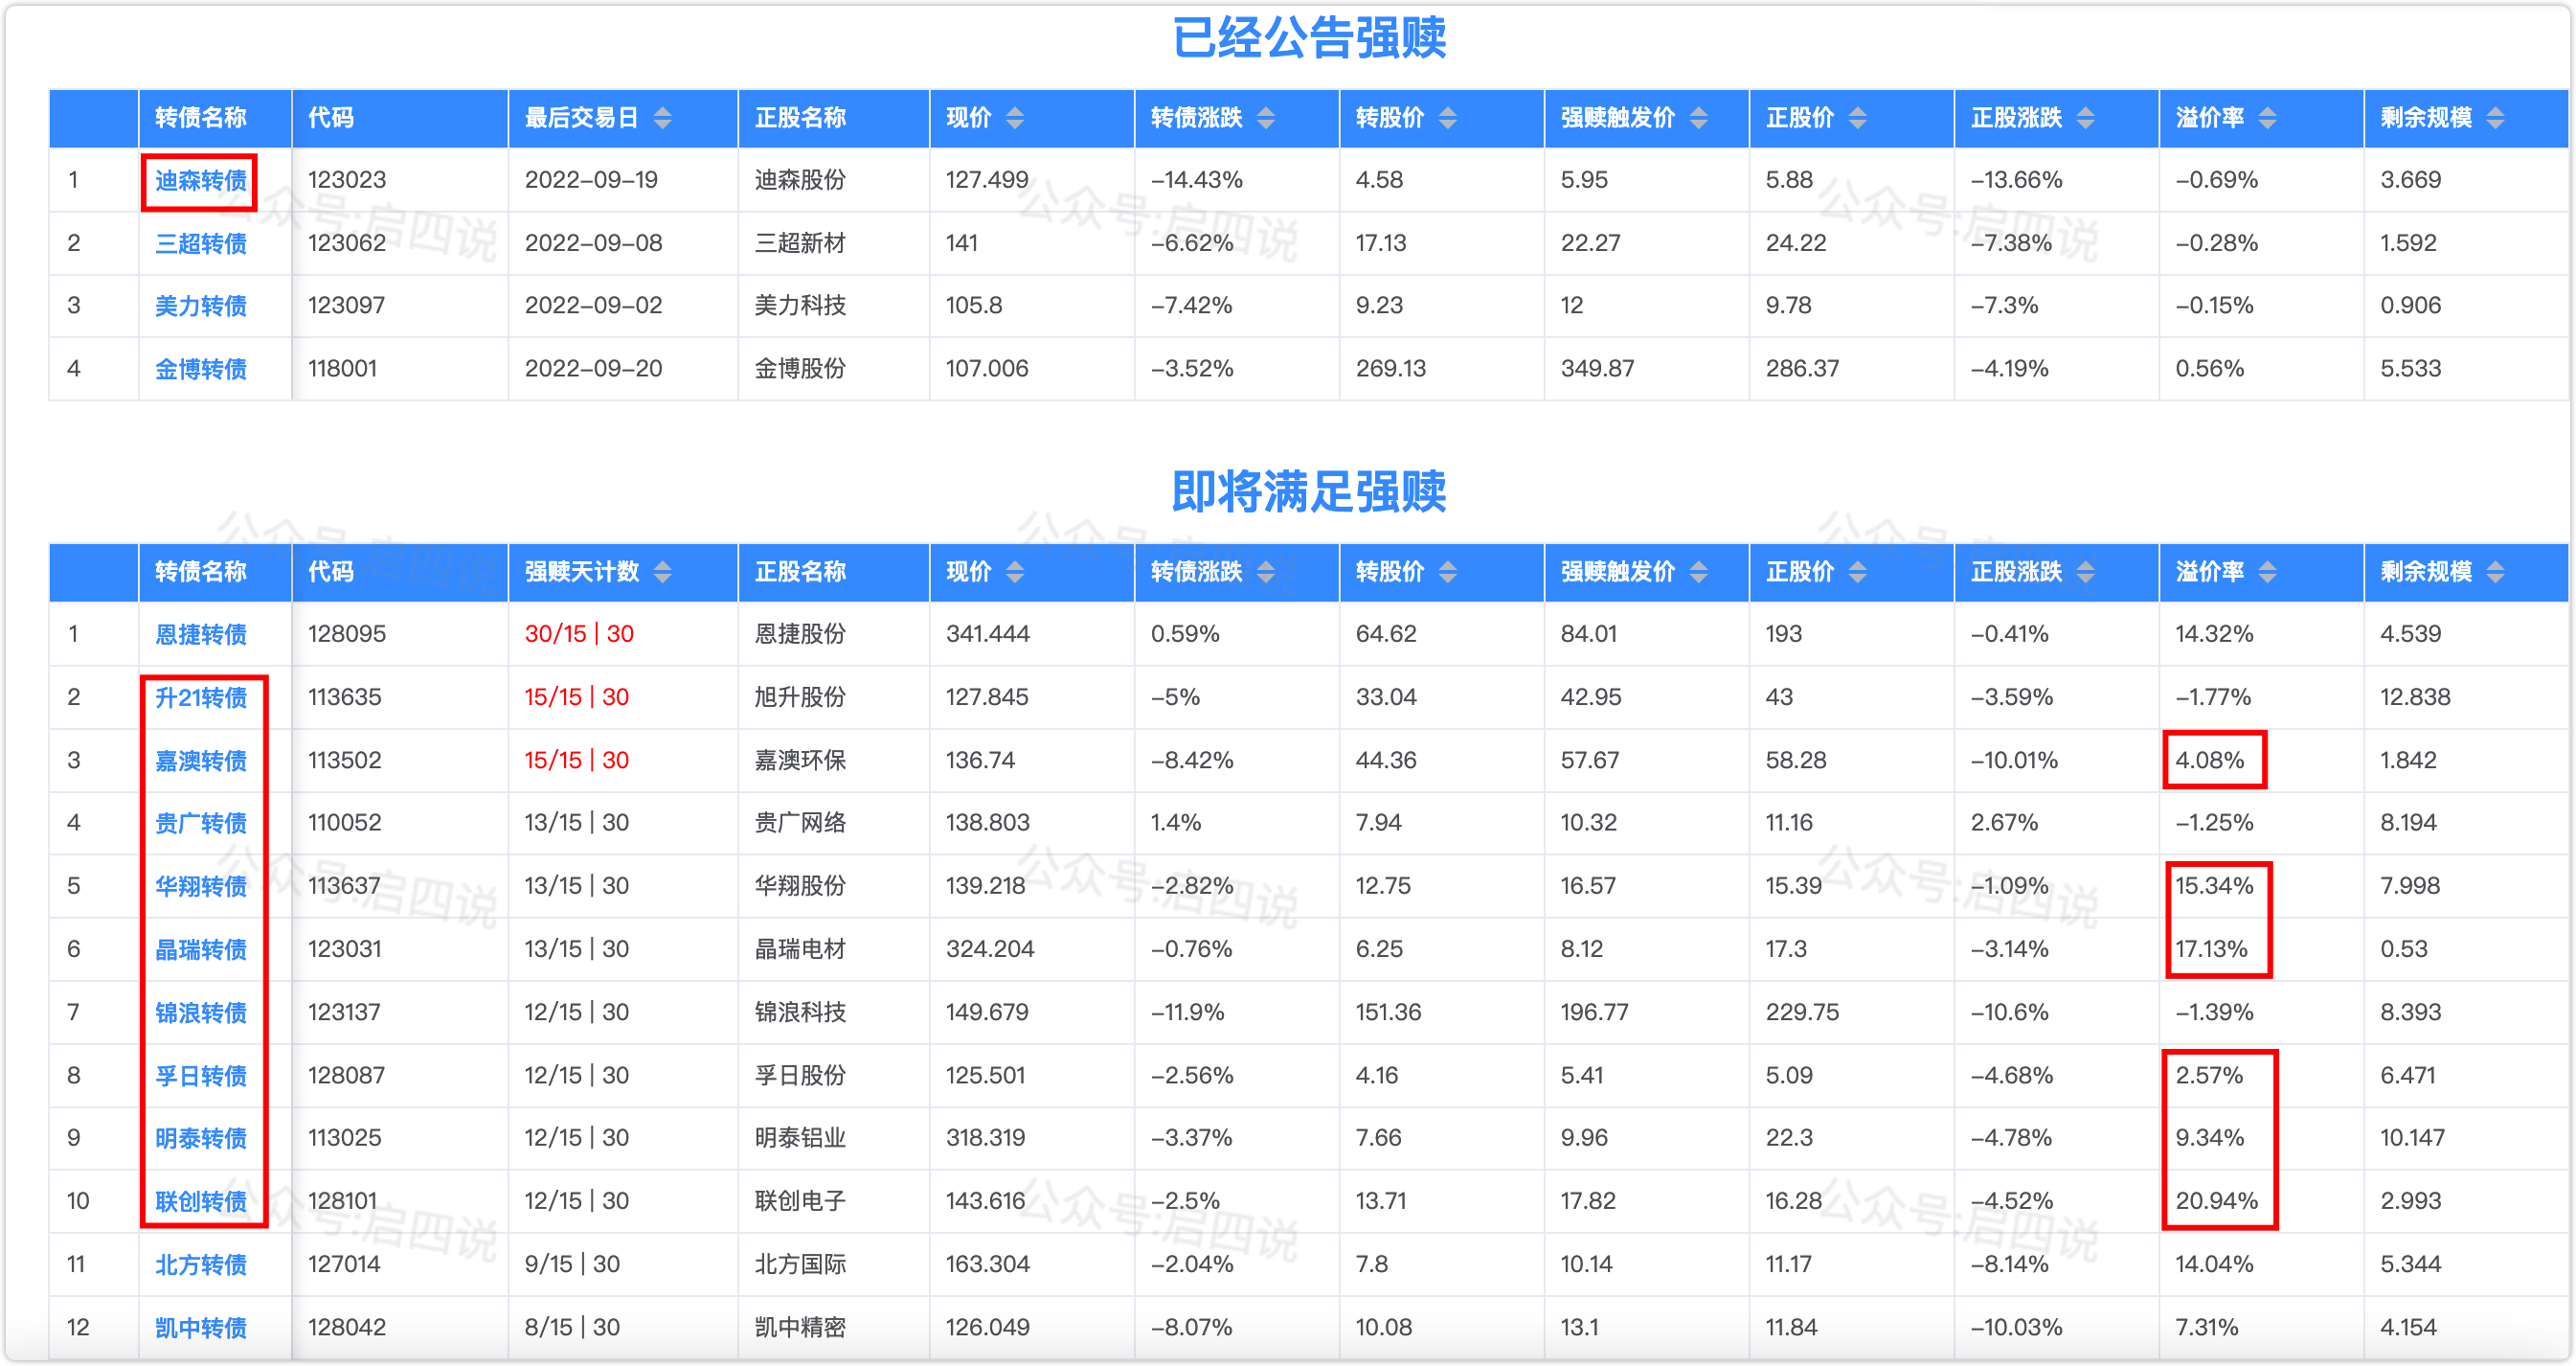
Task: Sort bottom table by 转股价 arrows
Action: pyautogui.click(x=1448, y=572)
